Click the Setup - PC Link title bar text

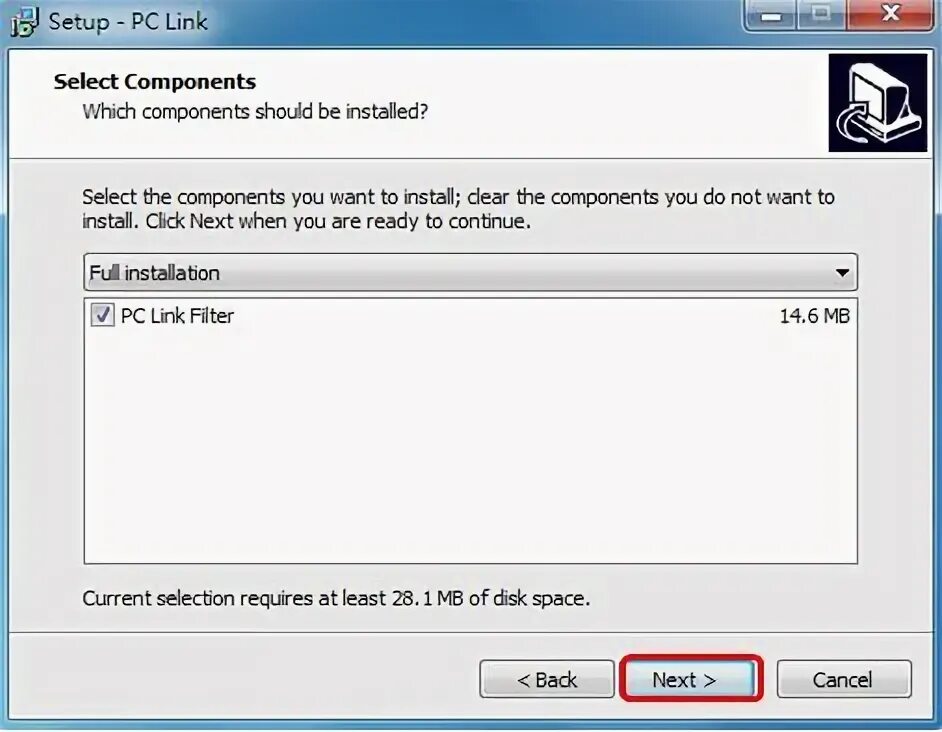click(x=128, y=22)
